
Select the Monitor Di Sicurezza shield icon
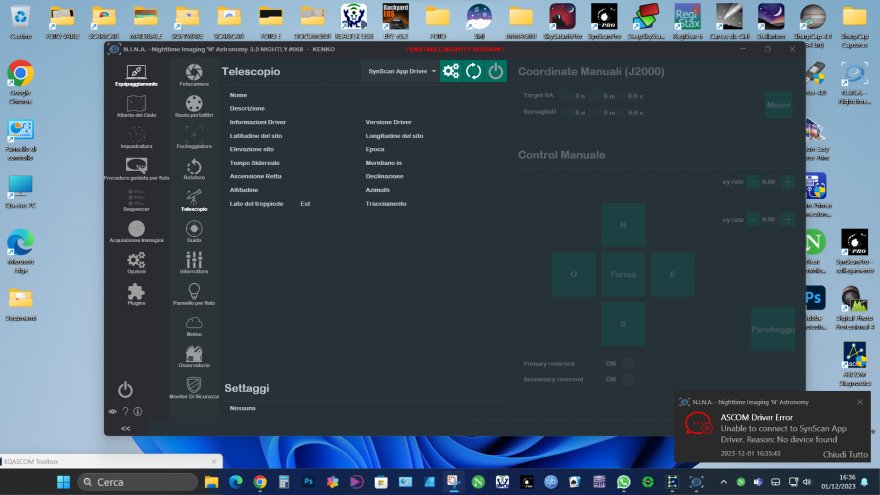[194, 388]
